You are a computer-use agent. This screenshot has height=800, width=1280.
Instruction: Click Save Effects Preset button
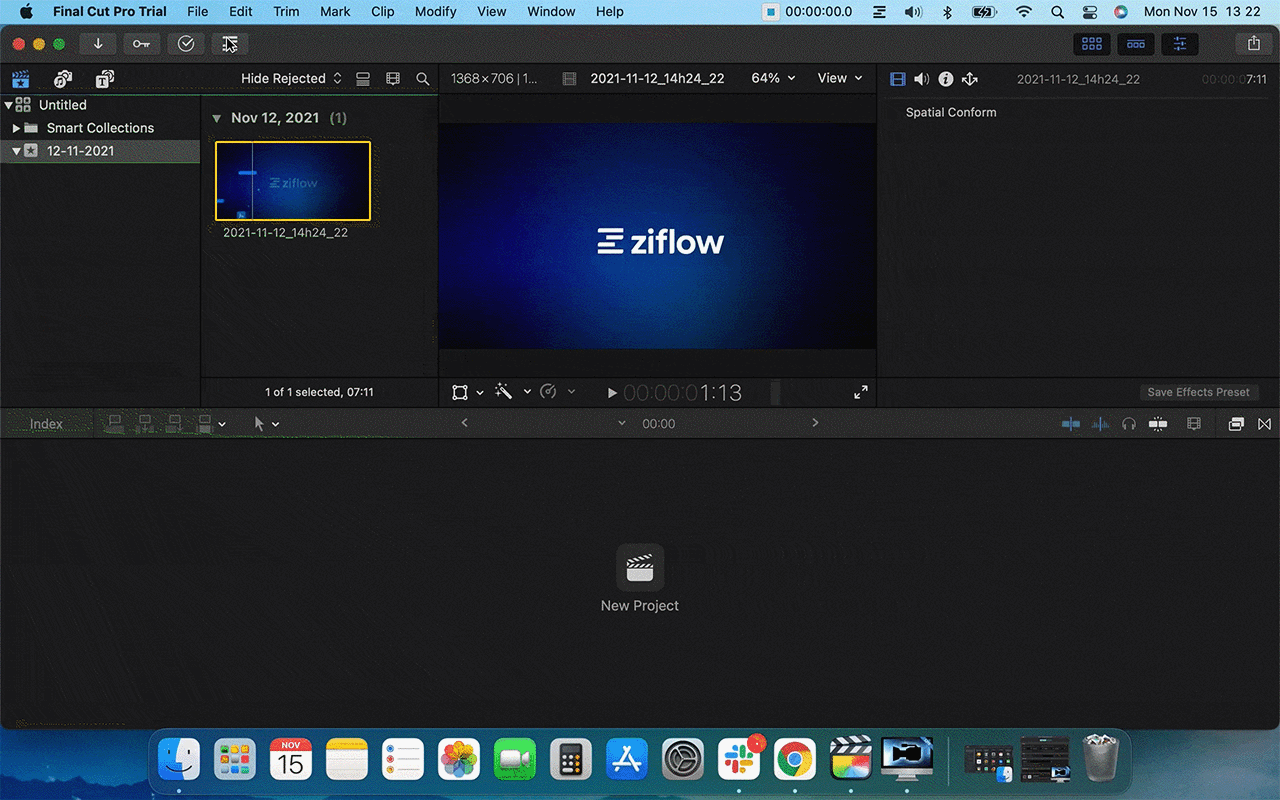tap(1198, 392)
